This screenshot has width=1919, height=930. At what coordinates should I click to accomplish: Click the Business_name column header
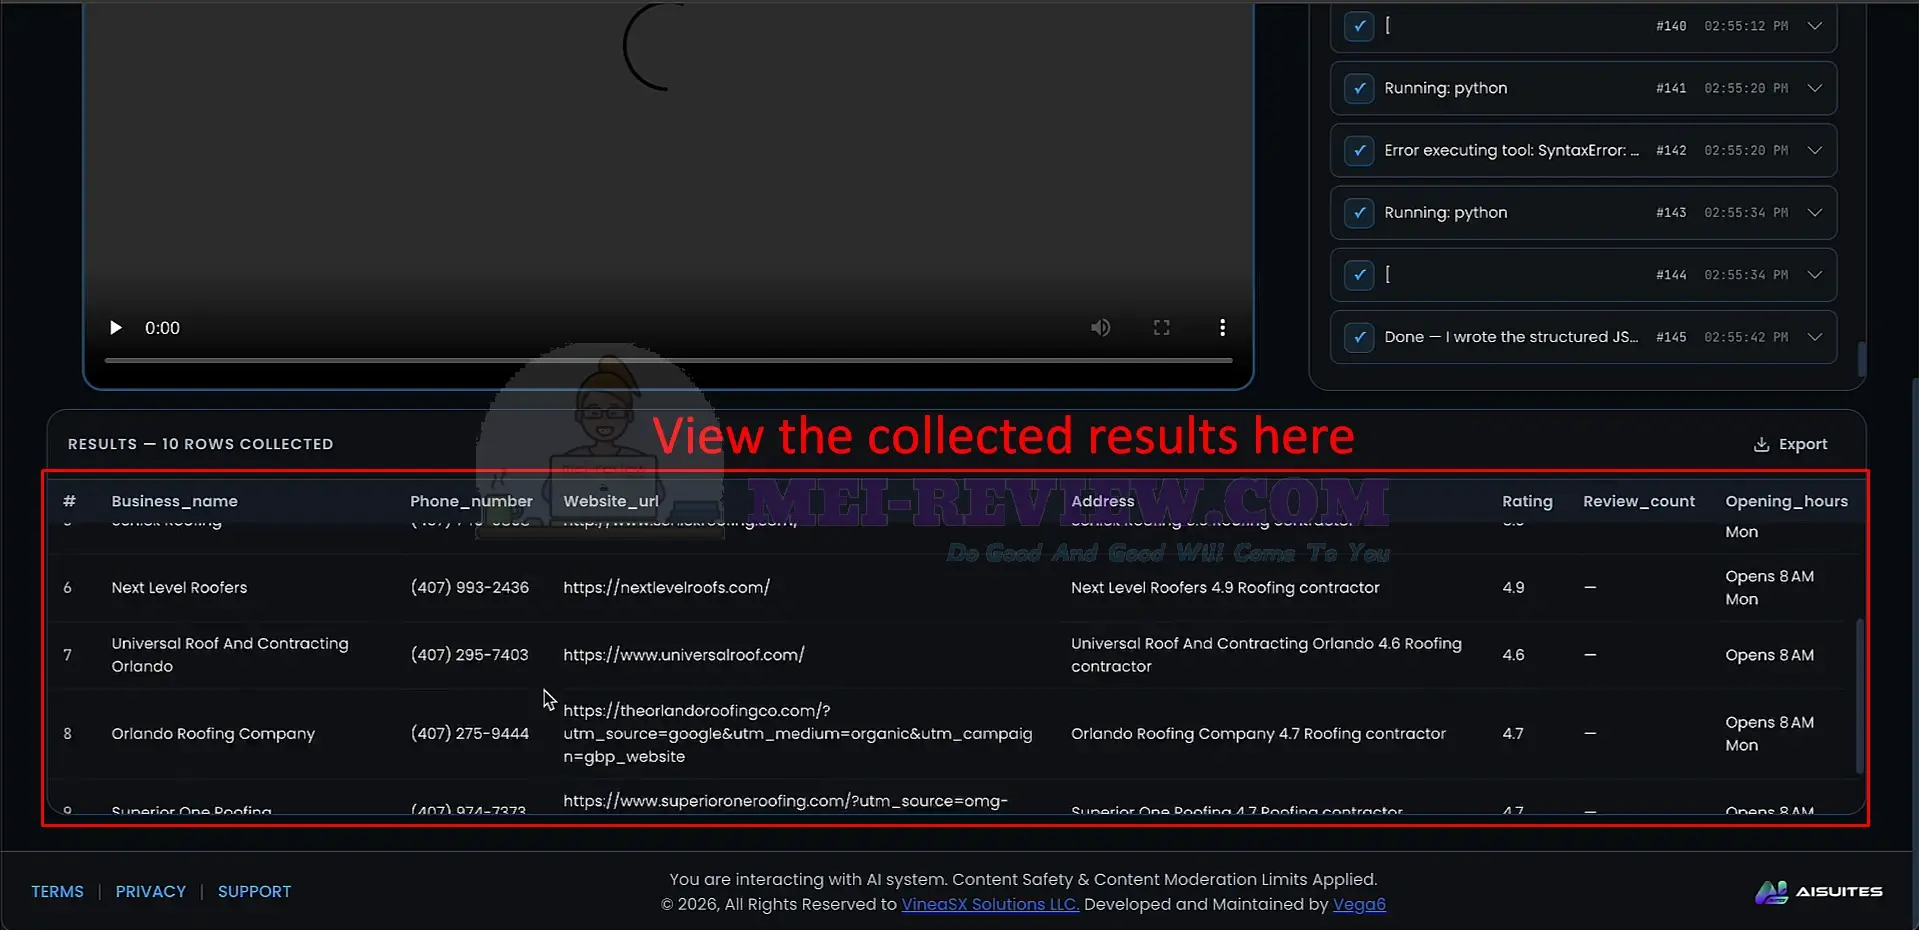174,501
